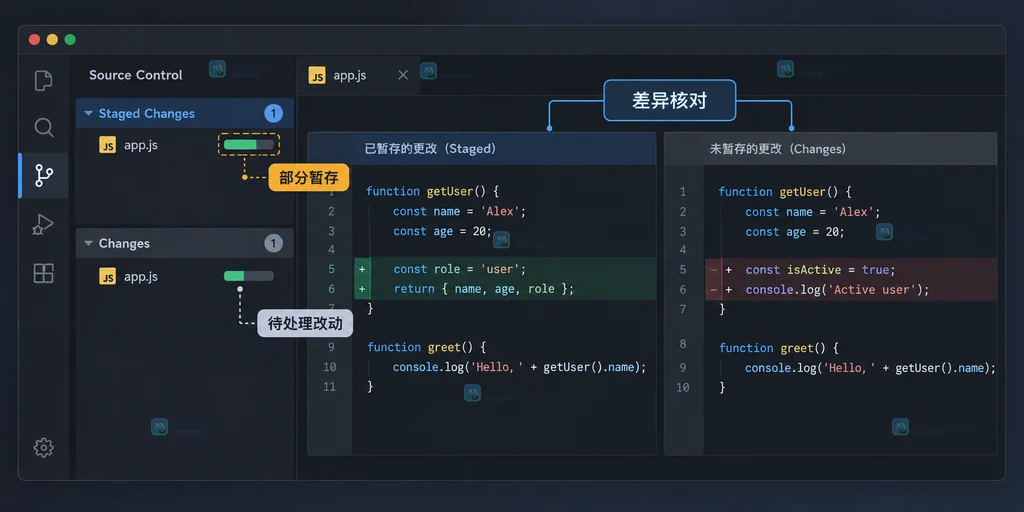
Task: Click staged pane line number 11
Action: (329, 387)
